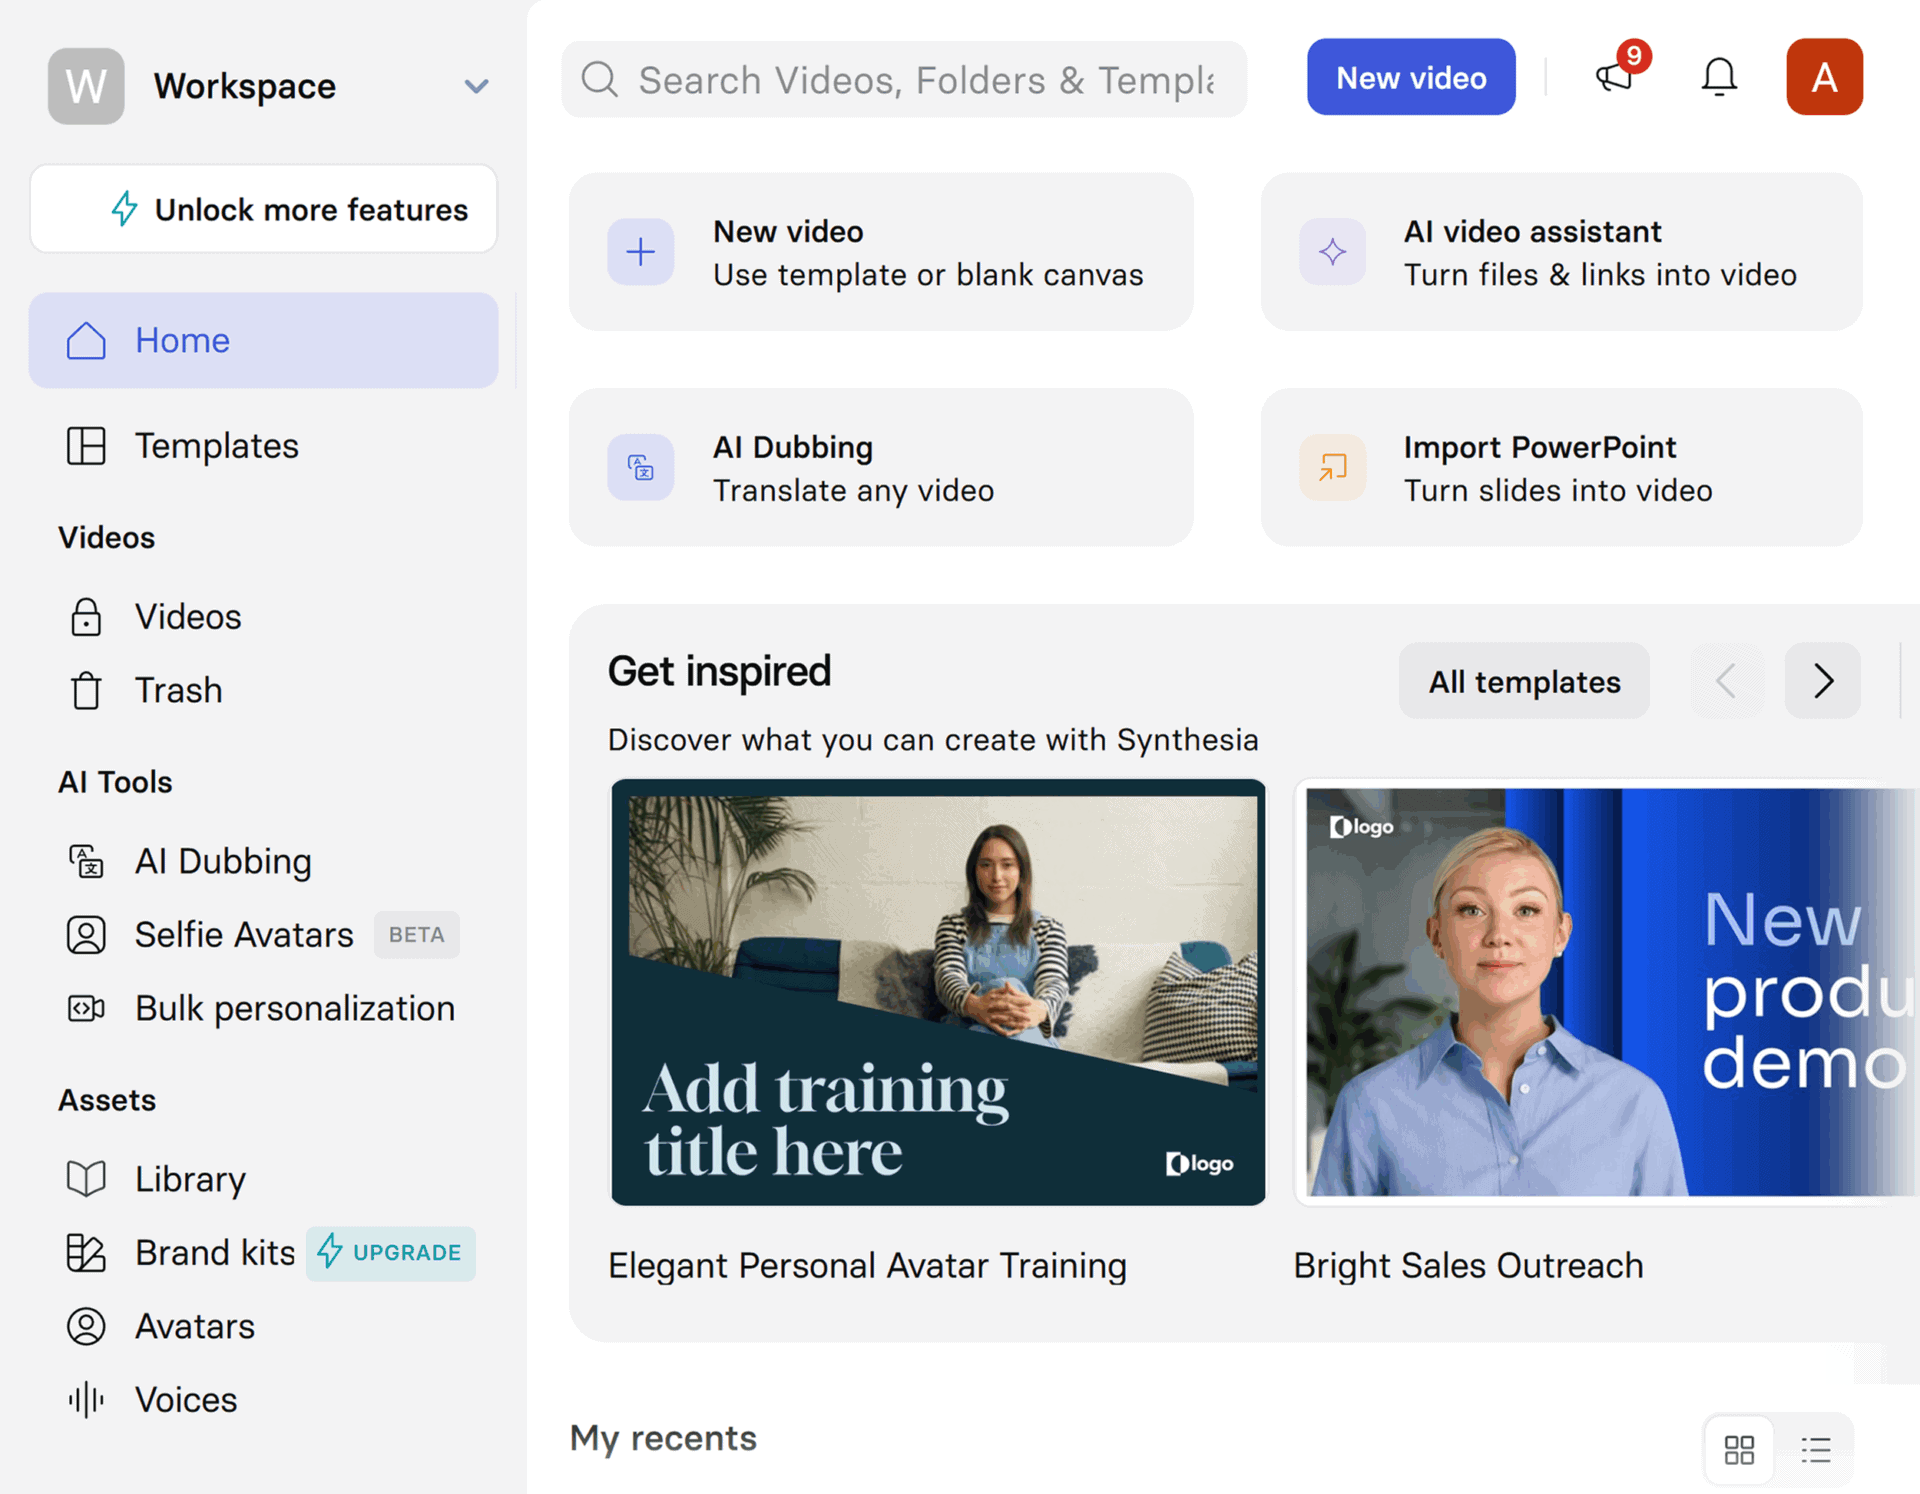
Task: Click the sparkle AI video assistant icon
Action: tap(1332, 251)
